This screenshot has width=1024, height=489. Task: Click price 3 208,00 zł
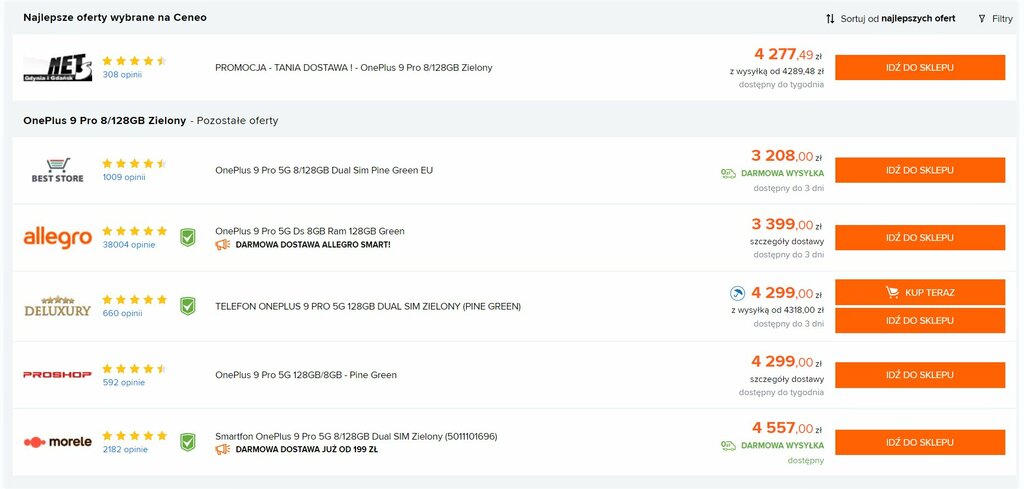[x=786, y=155]
